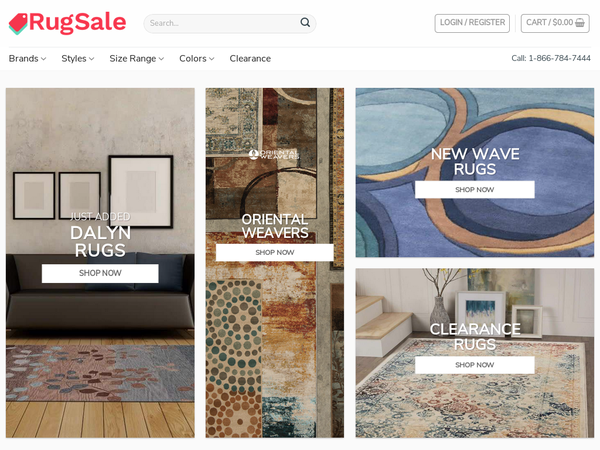Screen dimensions: 600x450
Task: Open the Cart / $0.00 button
Action: [555, 23]
